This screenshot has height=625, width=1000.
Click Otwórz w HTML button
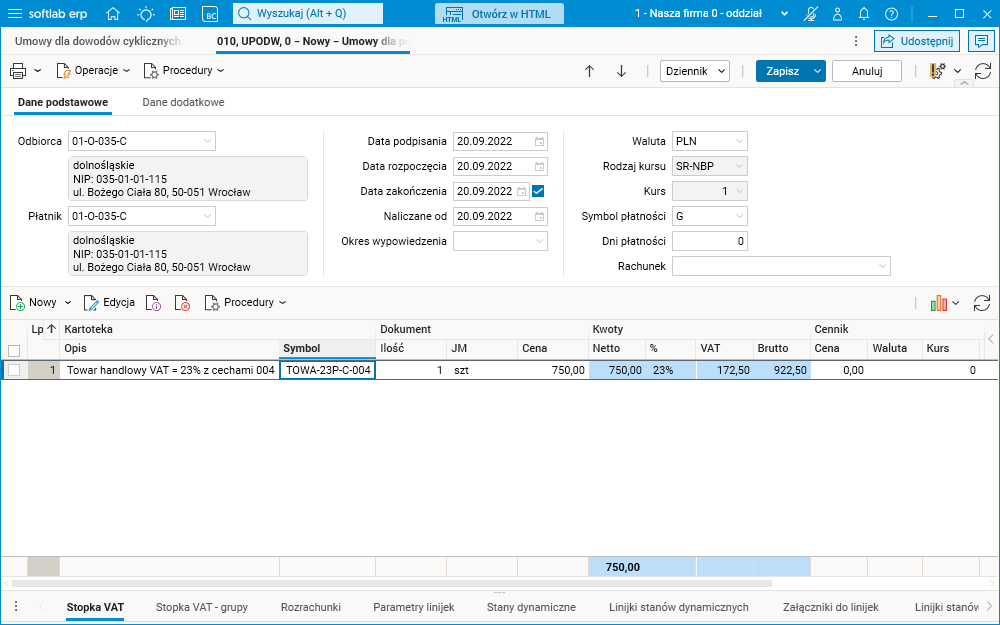[x=499, y=13]
